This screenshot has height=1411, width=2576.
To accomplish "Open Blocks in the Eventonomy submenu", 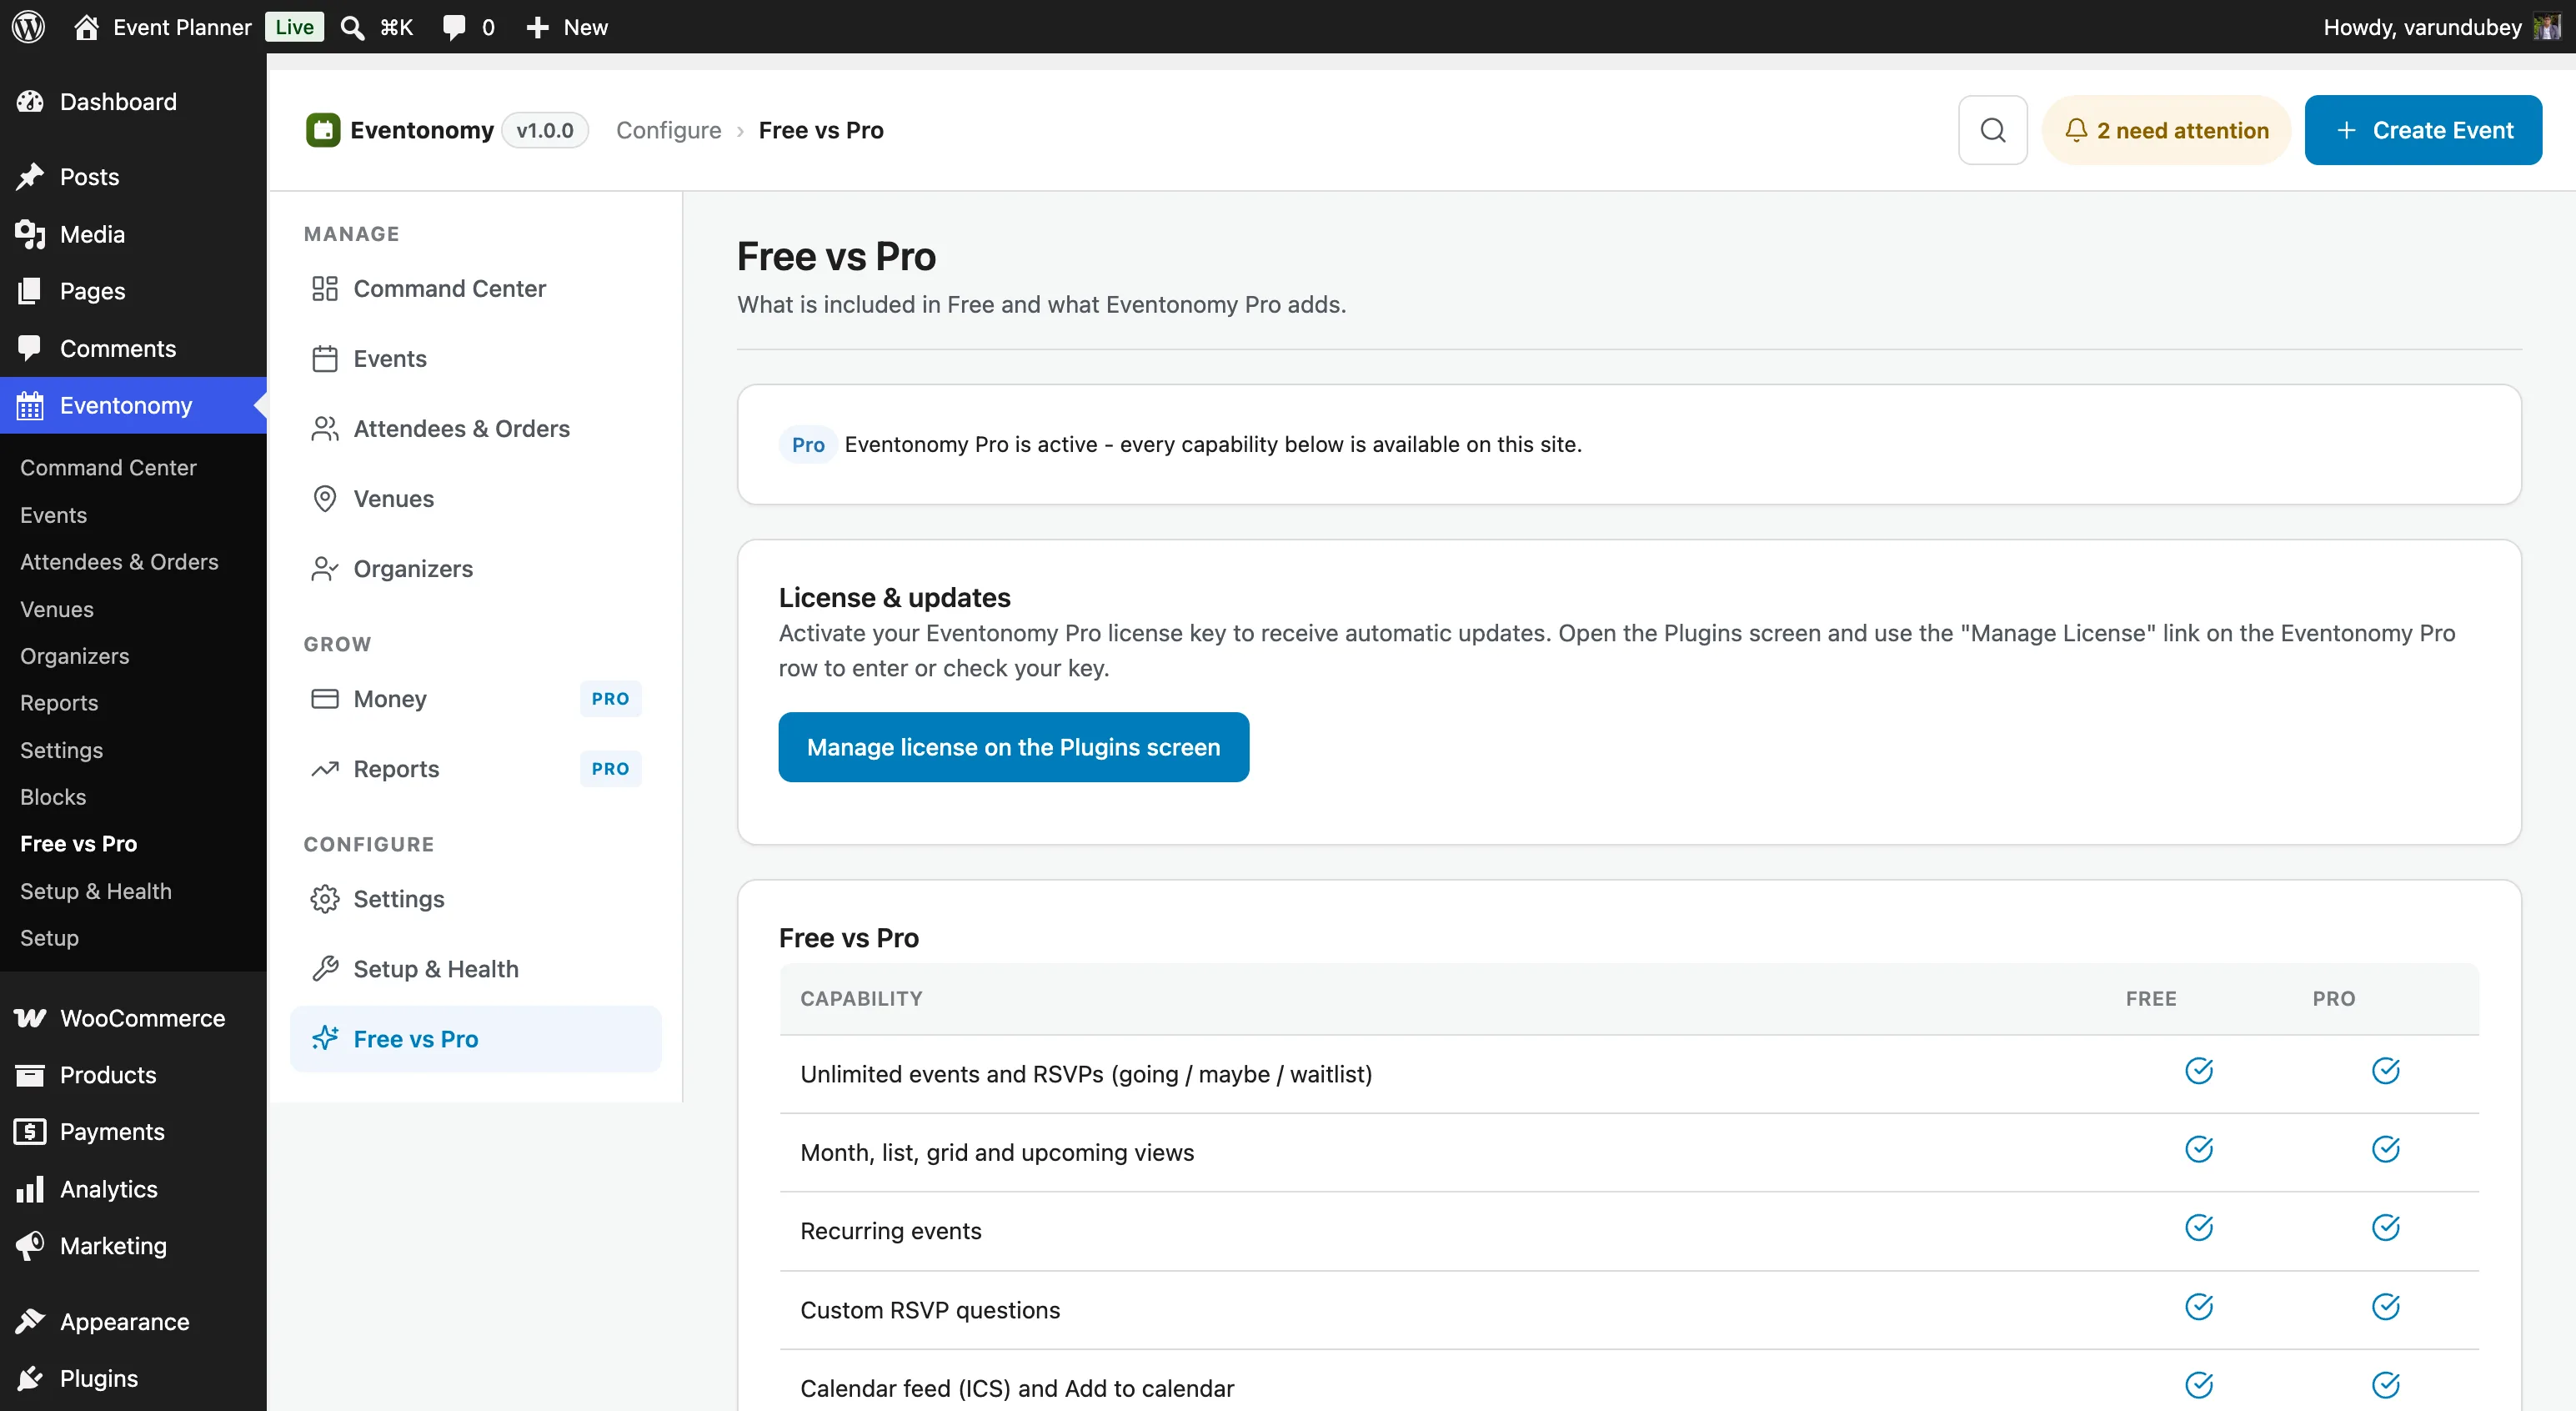I will tap(53, 797).
